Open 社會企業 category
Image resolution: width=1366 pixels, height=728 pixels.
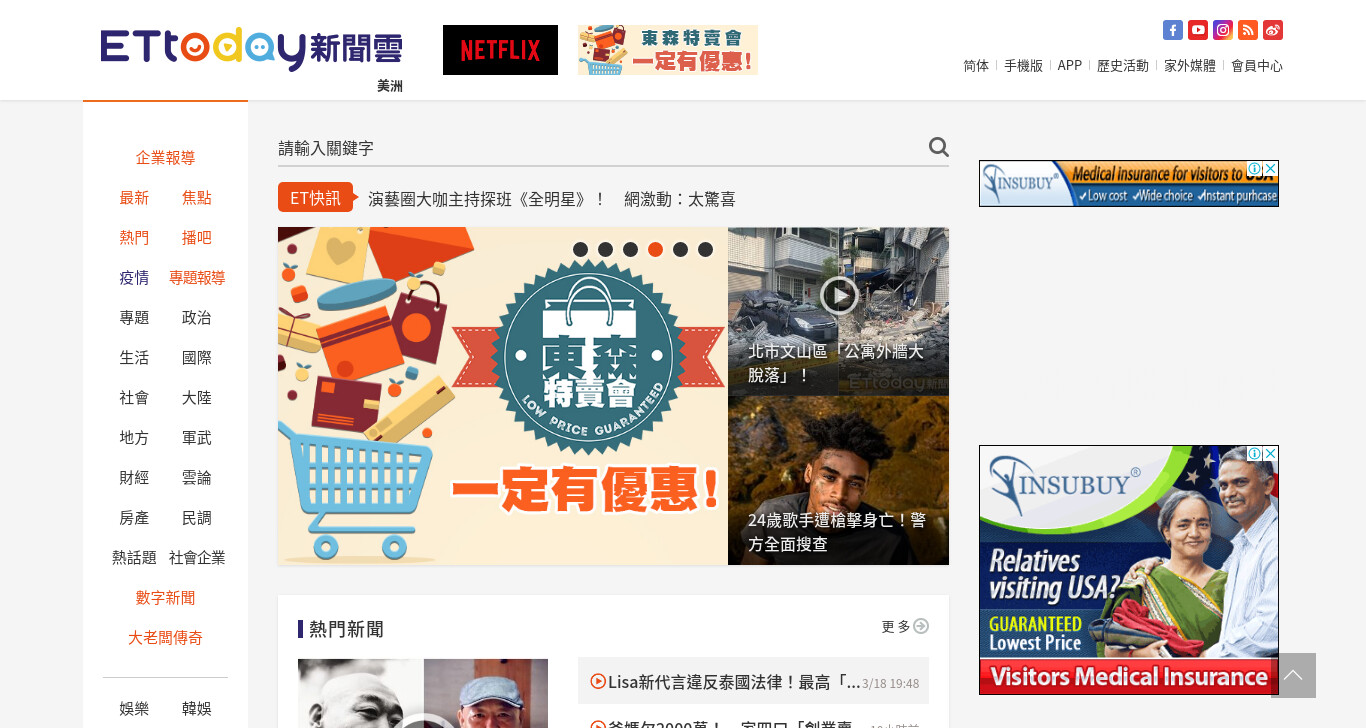[x=197, y=558]
